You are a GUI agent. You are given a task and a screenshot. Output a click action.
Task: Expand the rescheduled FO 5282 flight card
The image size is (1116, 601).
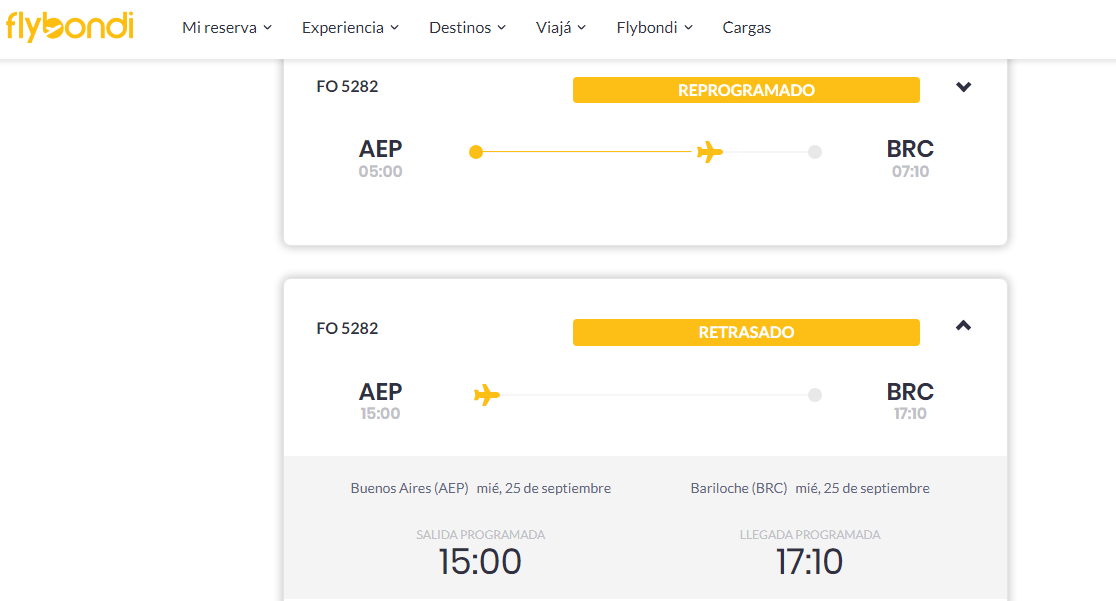[963, 87]
